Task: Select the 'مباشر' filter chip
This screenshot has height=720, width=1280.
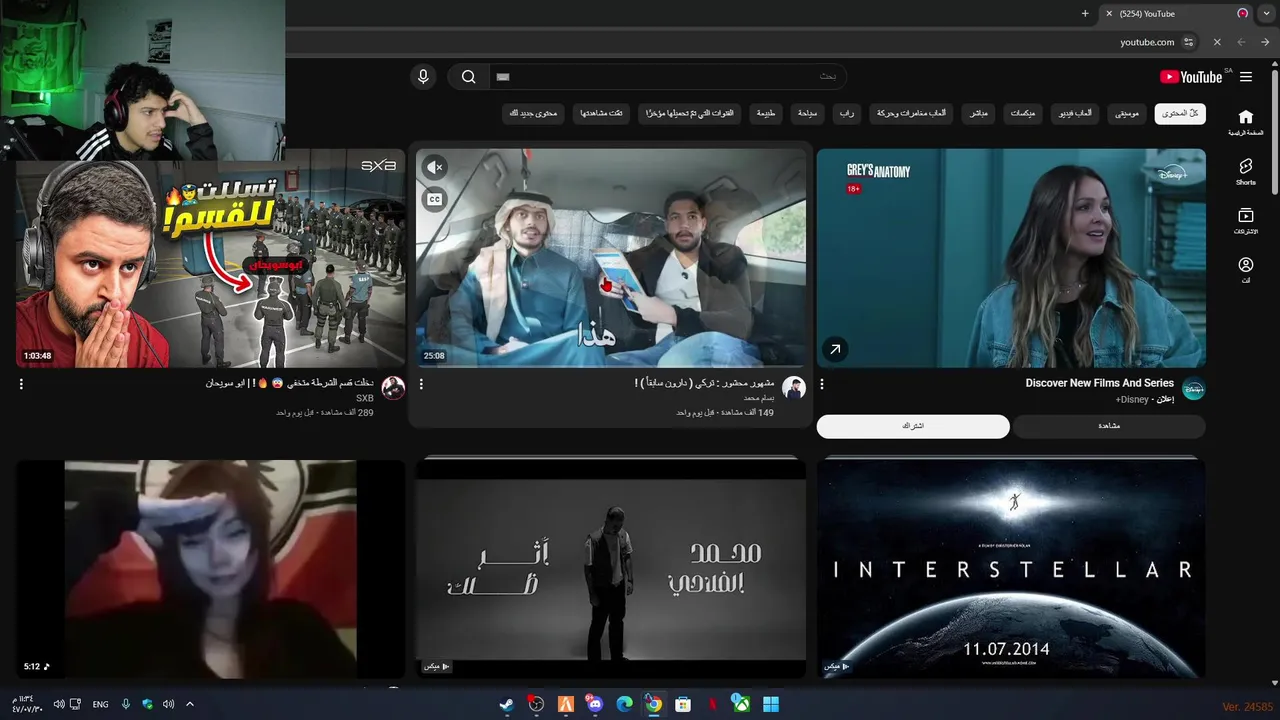Action: [978, 113]
